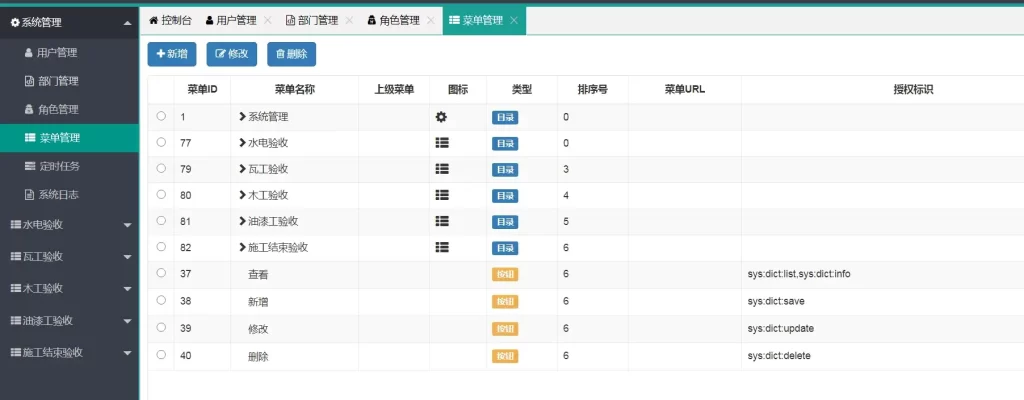Click the 部门管理 sidebar file icon
The width and height of the screenshot is (1024, 400).
(x=28, y=81)
